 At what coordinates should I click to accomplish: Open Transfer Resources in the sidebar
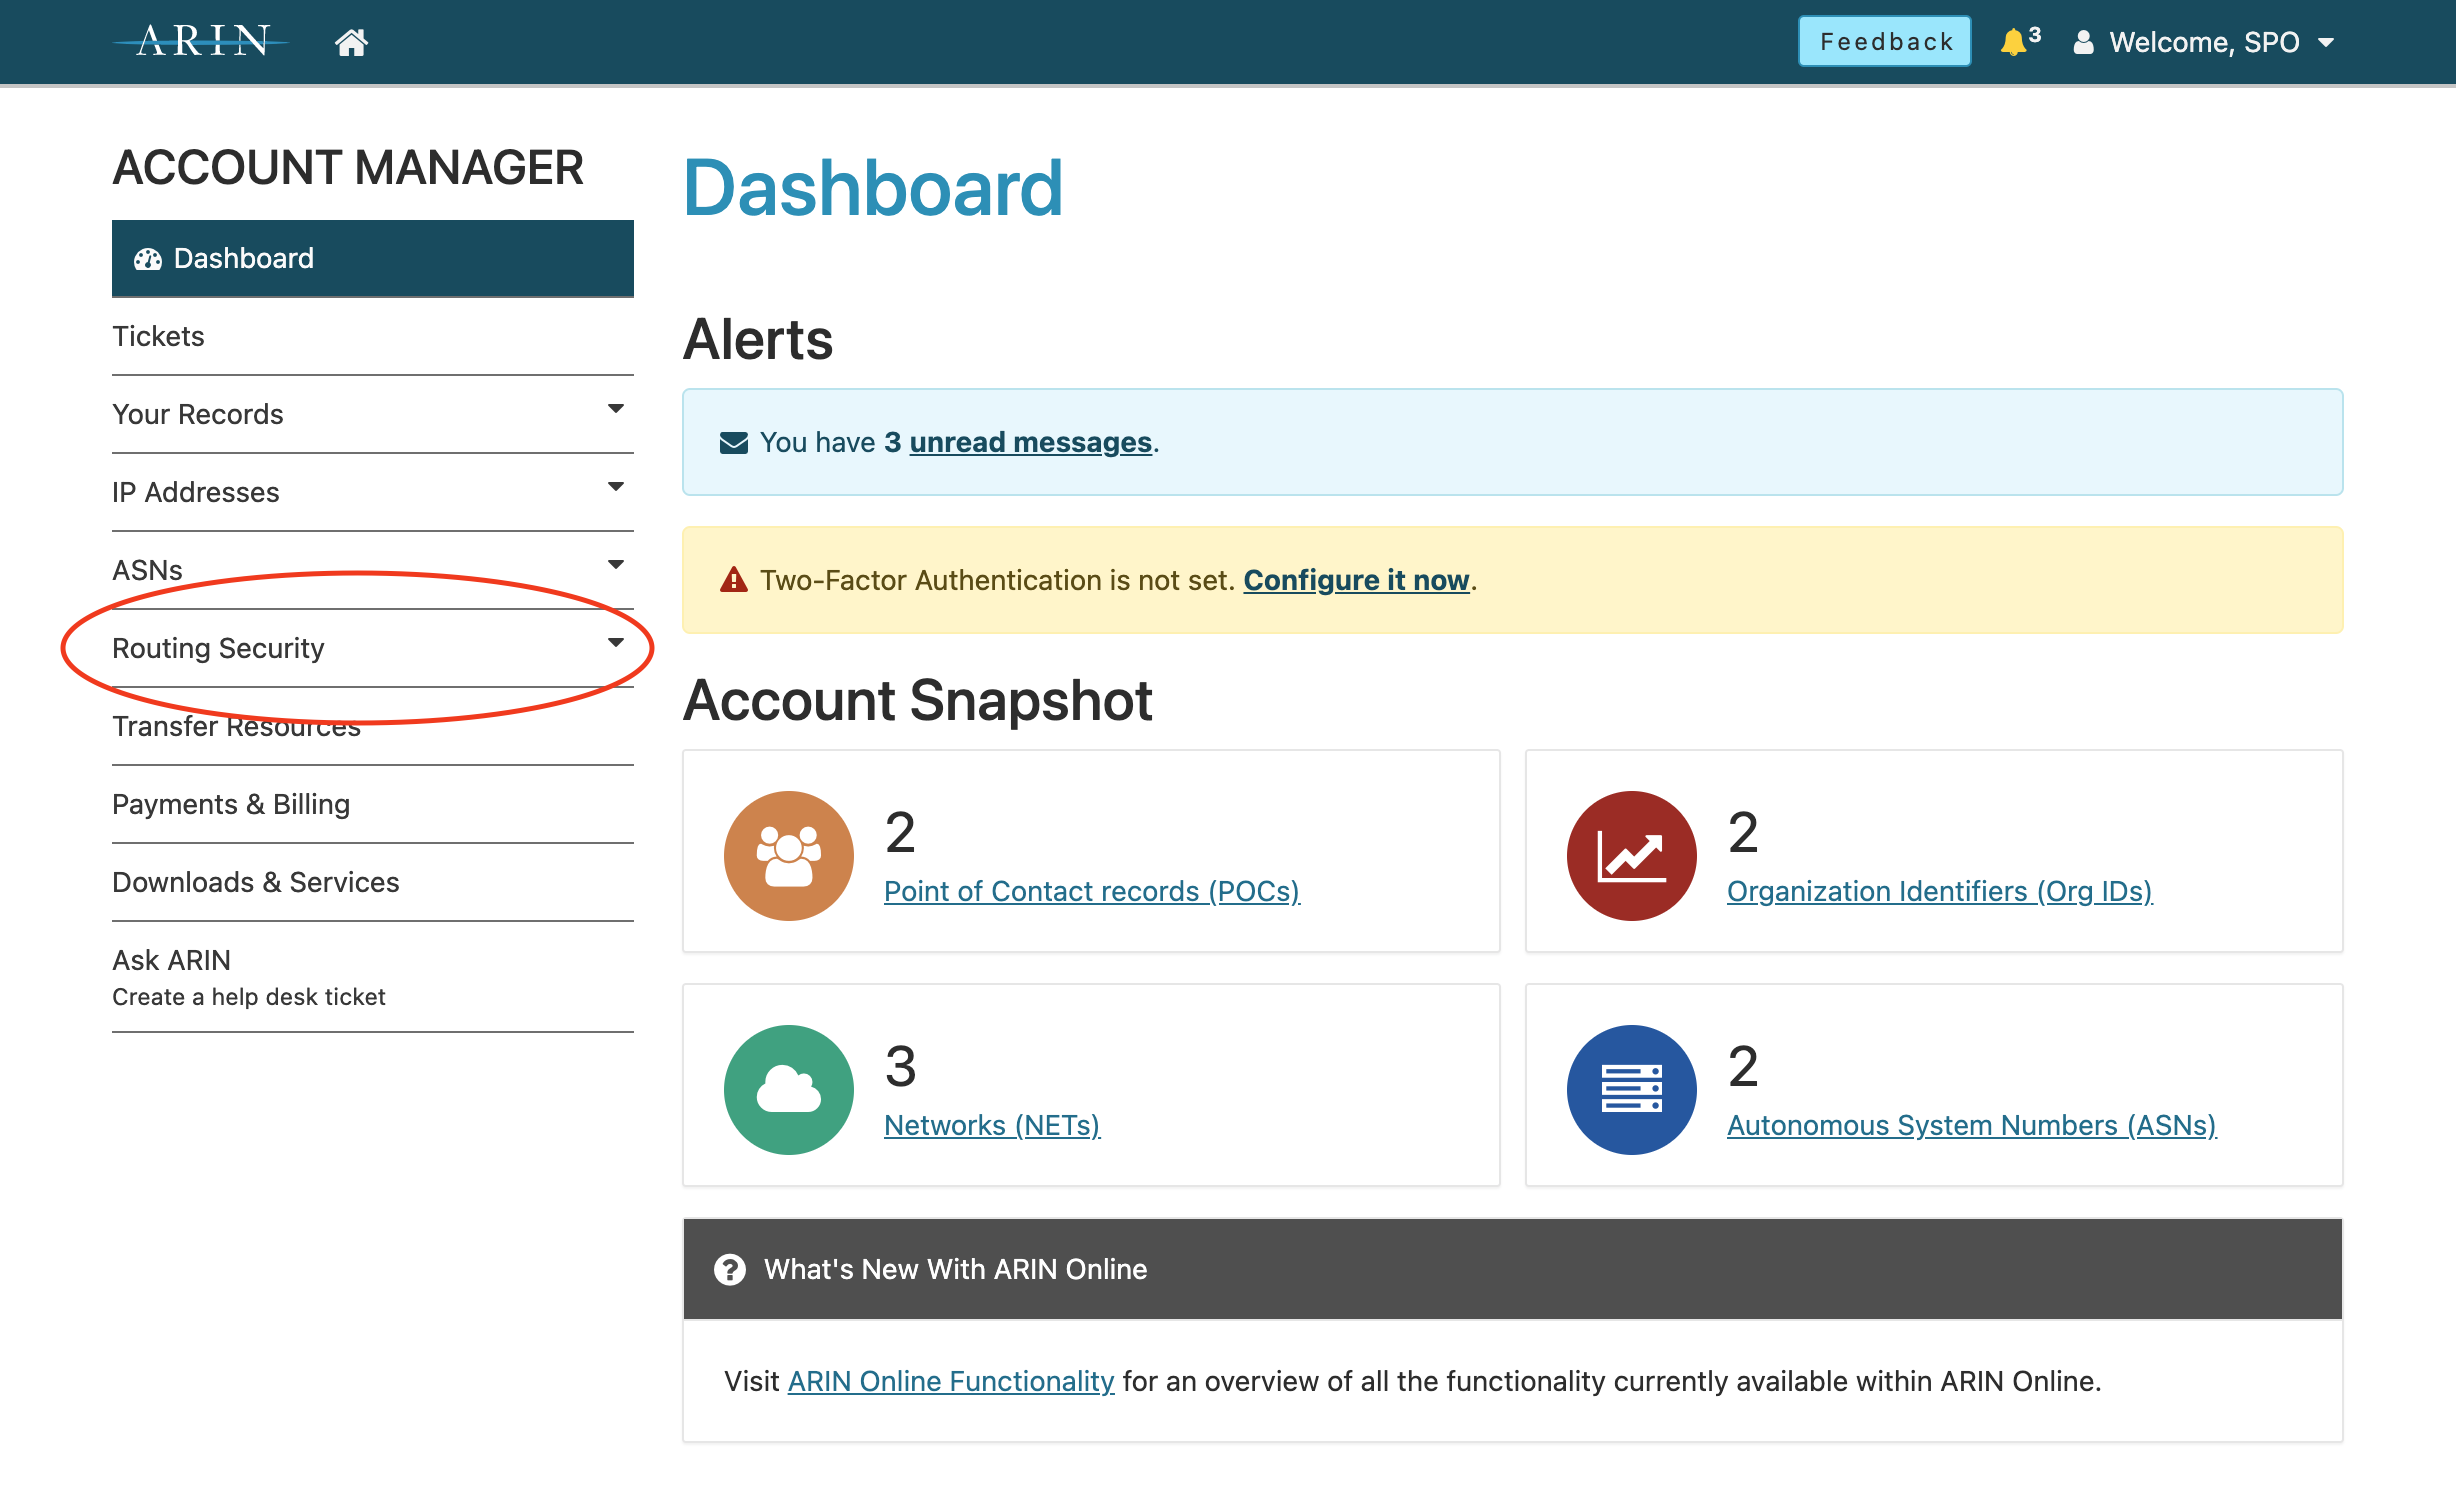tap(373, 726)
